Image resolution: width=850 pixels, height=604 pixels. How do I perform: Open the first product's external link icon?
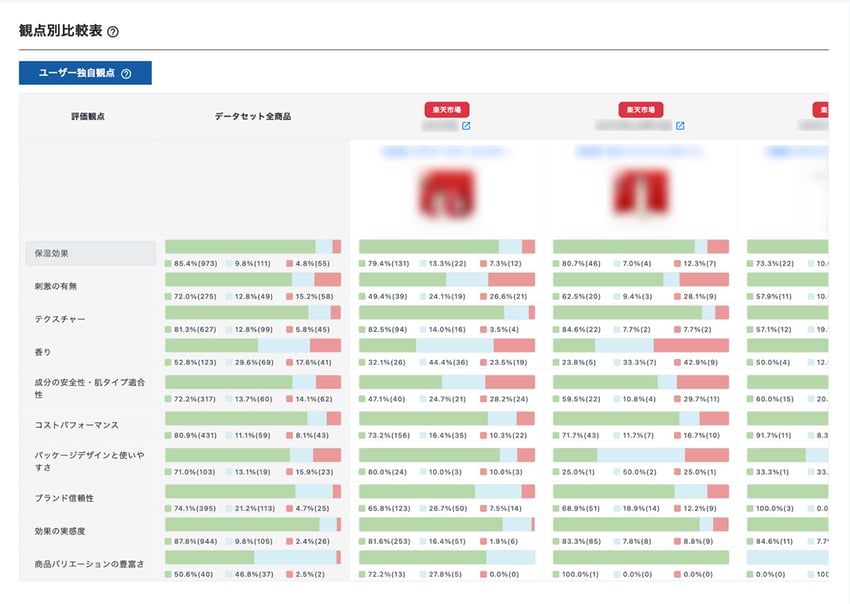[466, 127]
